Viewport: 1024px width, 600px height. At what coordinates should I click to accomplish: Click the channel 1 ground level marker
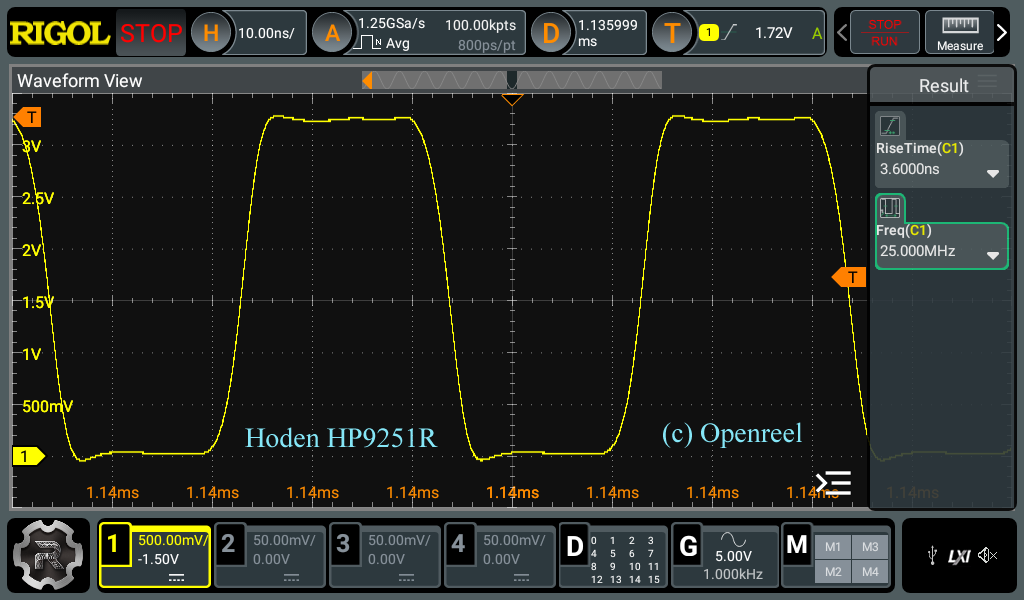[28, 456]
